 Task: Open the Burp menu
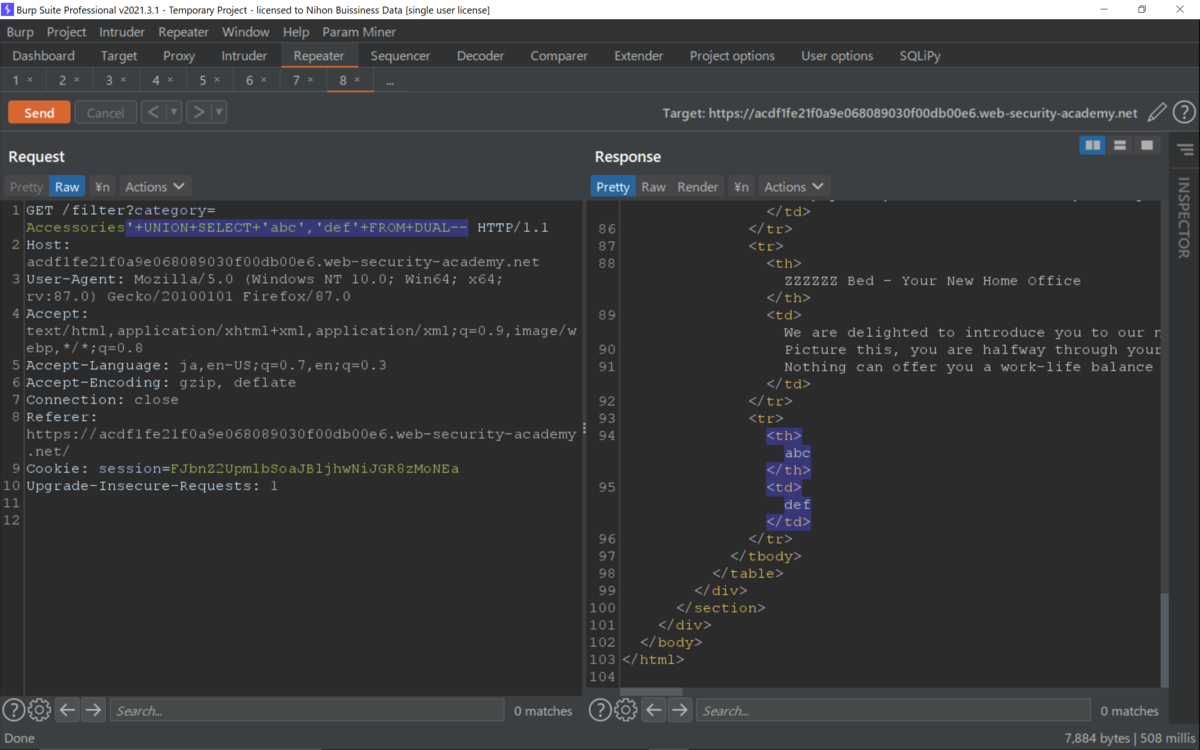tap(20, 32)
